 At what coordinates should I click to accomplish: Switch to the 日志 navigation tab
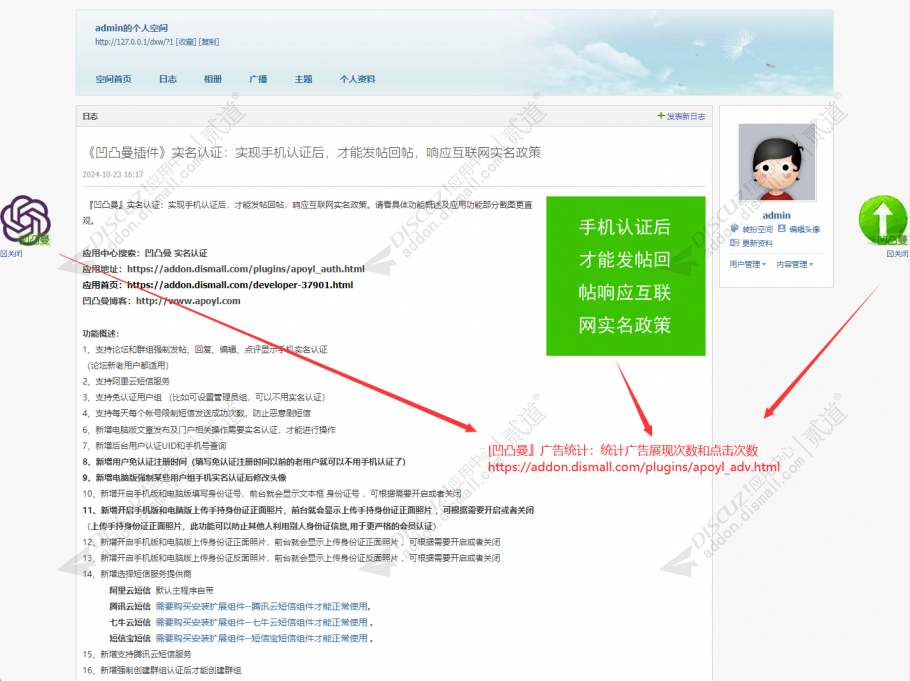pos(168,79)
